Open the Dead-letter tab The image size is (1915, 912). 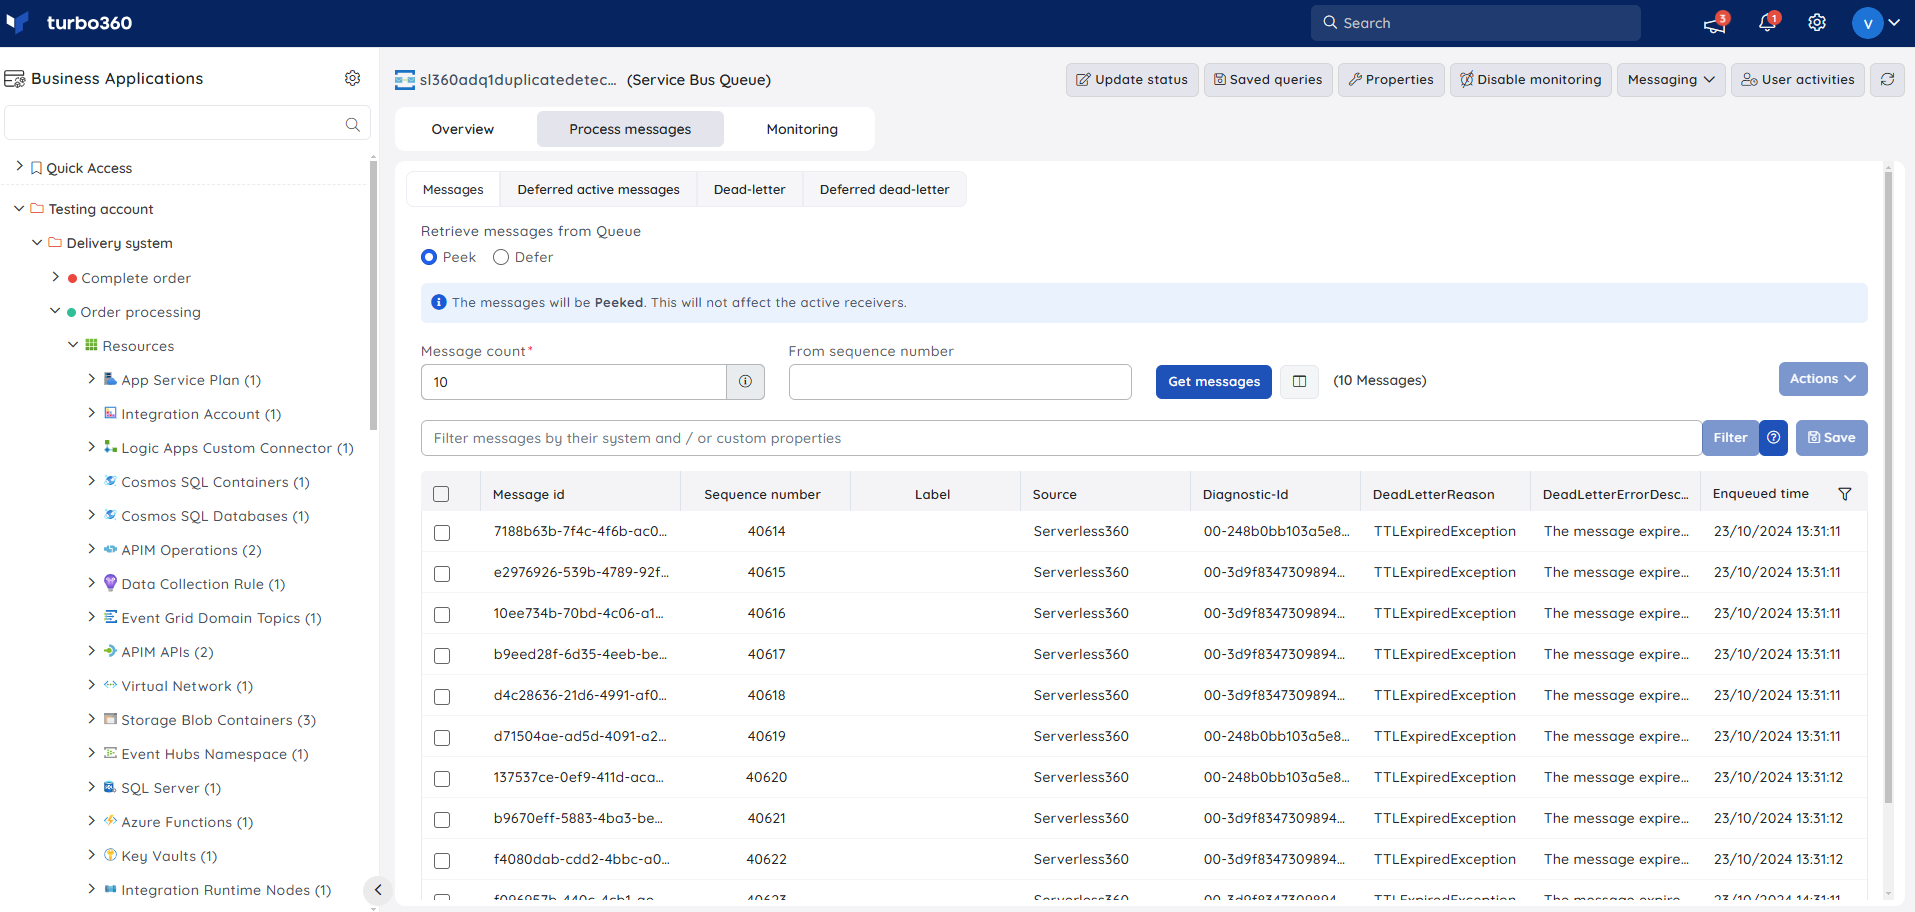click(x=749, y=189)
